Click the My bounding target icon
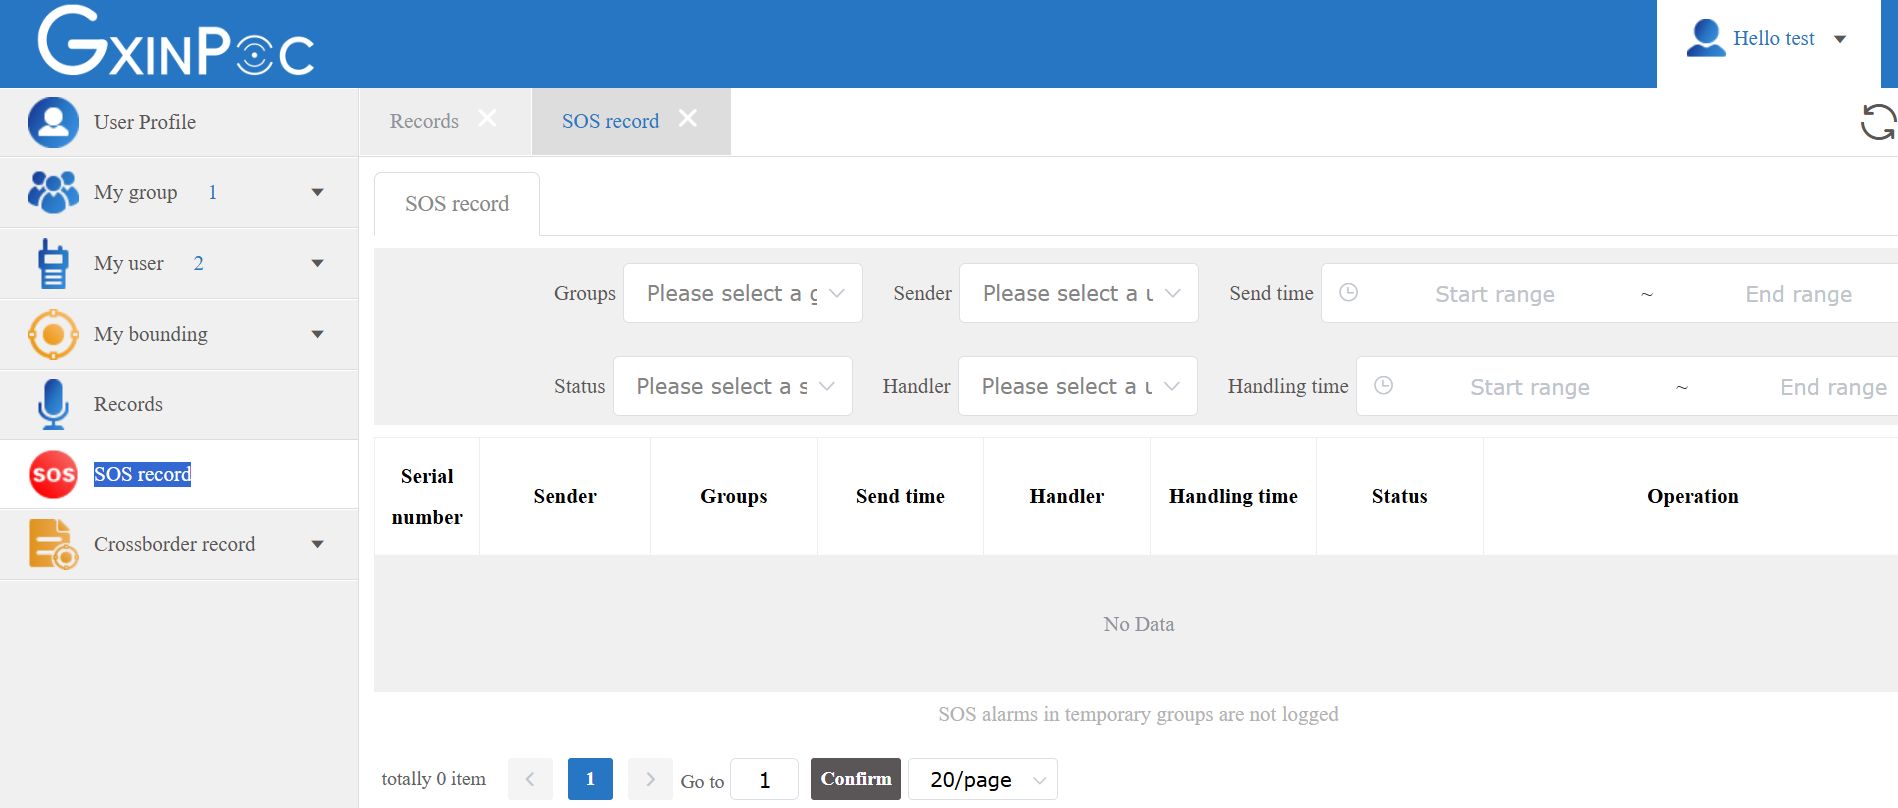The height and width of the screenshot is (808, 1898). [x=53, y=334]
